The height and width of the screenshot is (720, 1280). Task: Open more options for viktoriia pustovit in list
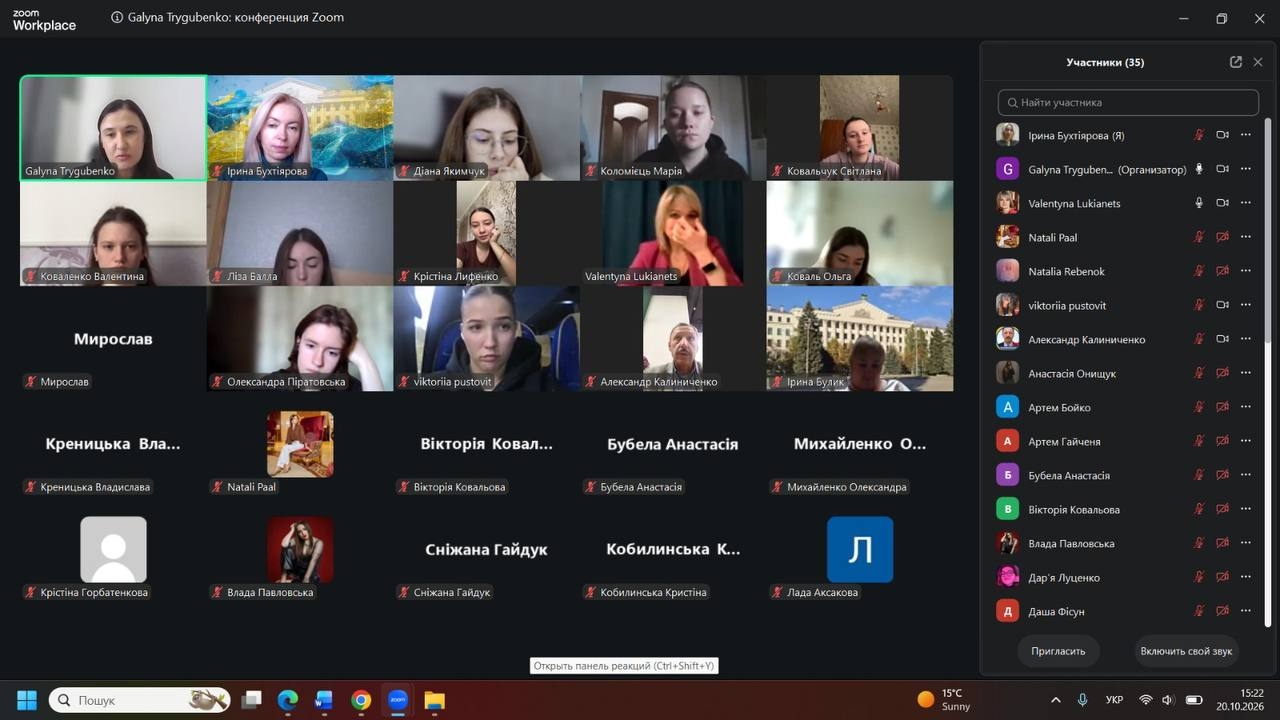point(1246,305)
